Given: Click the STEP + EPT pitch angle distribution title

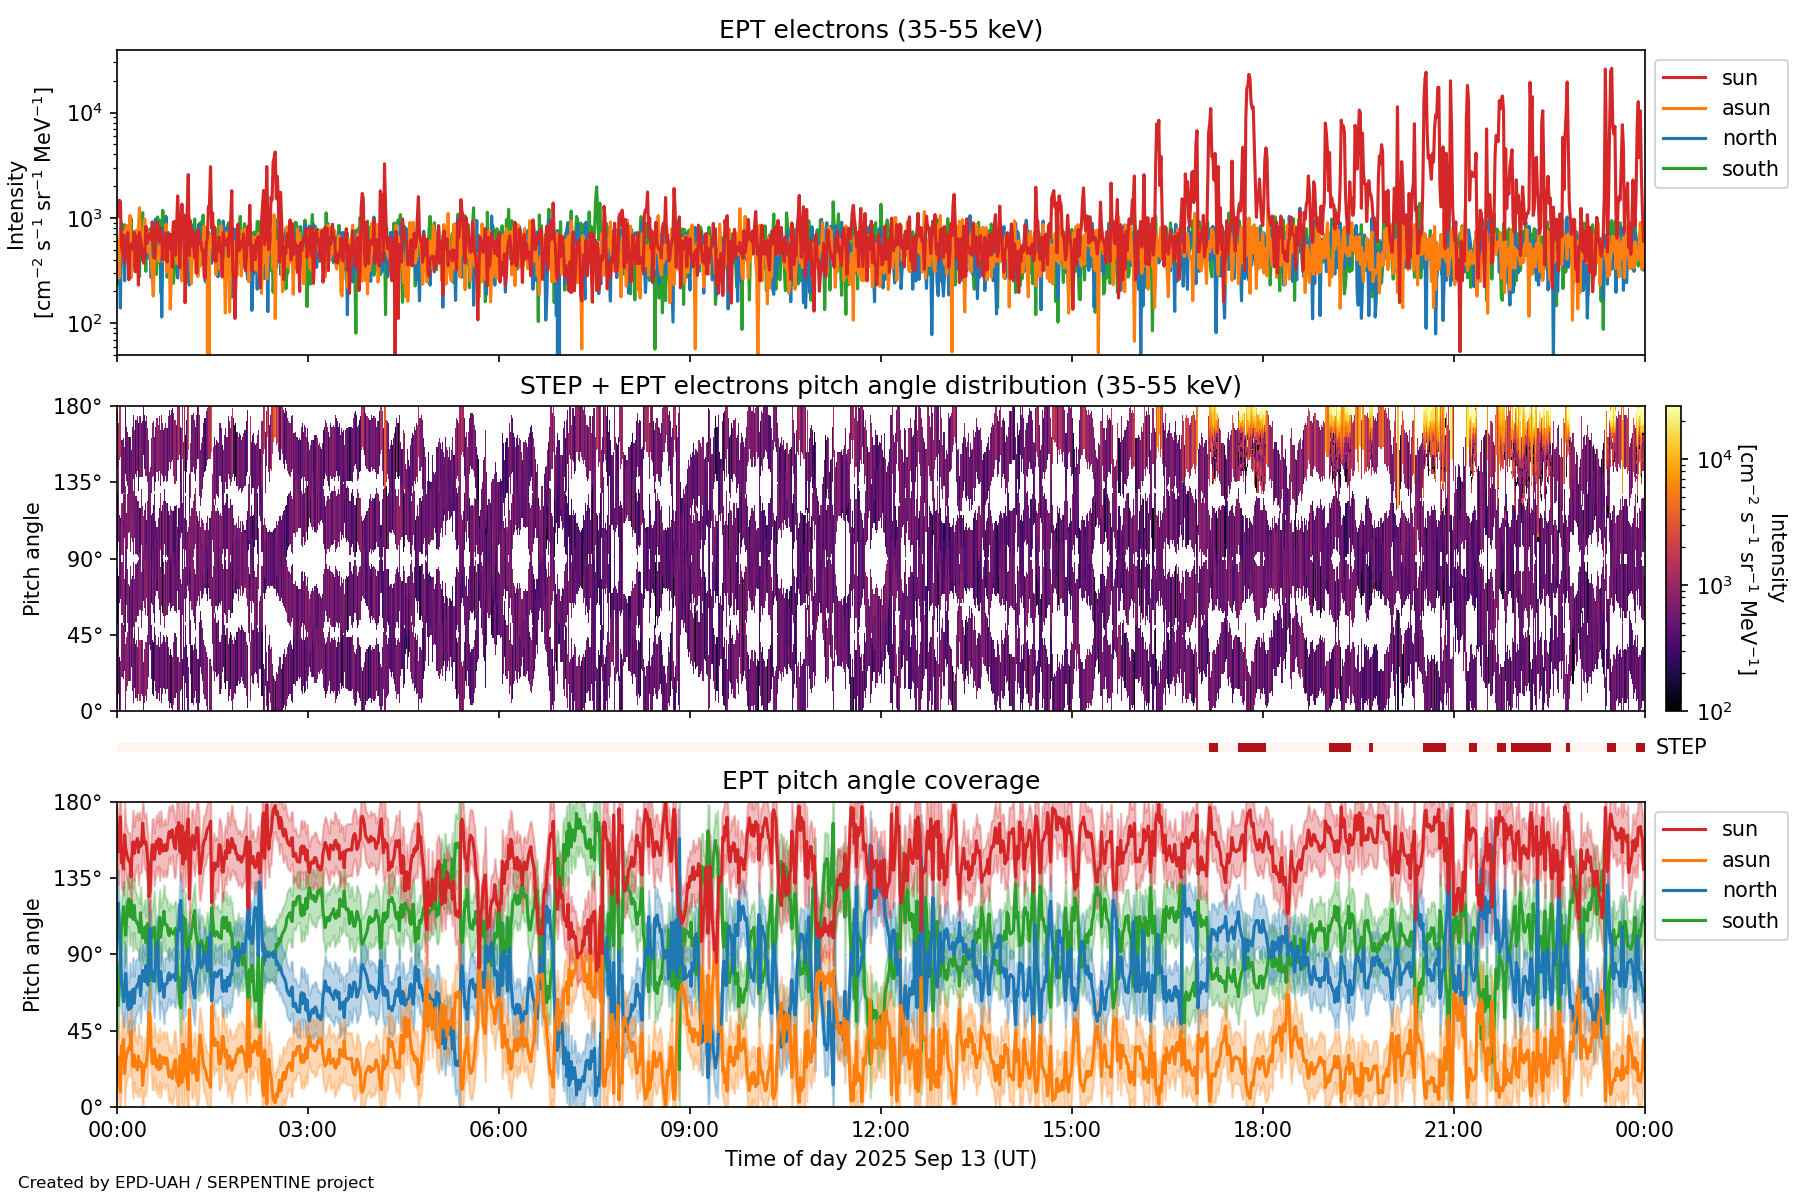Looking at the screenshot, I should click(x=880, y=386).
